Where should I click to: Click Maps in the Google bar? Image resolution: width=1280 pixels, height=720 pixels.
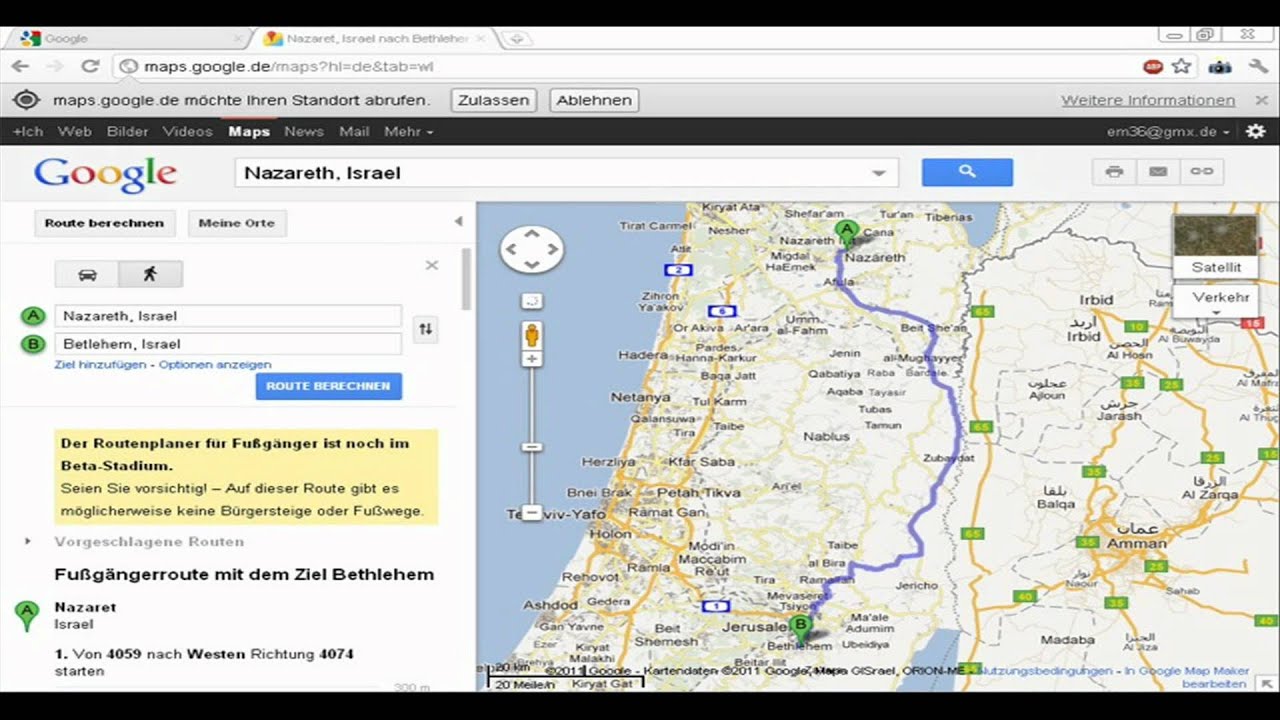pyautogui.click(x=249, y=131)
